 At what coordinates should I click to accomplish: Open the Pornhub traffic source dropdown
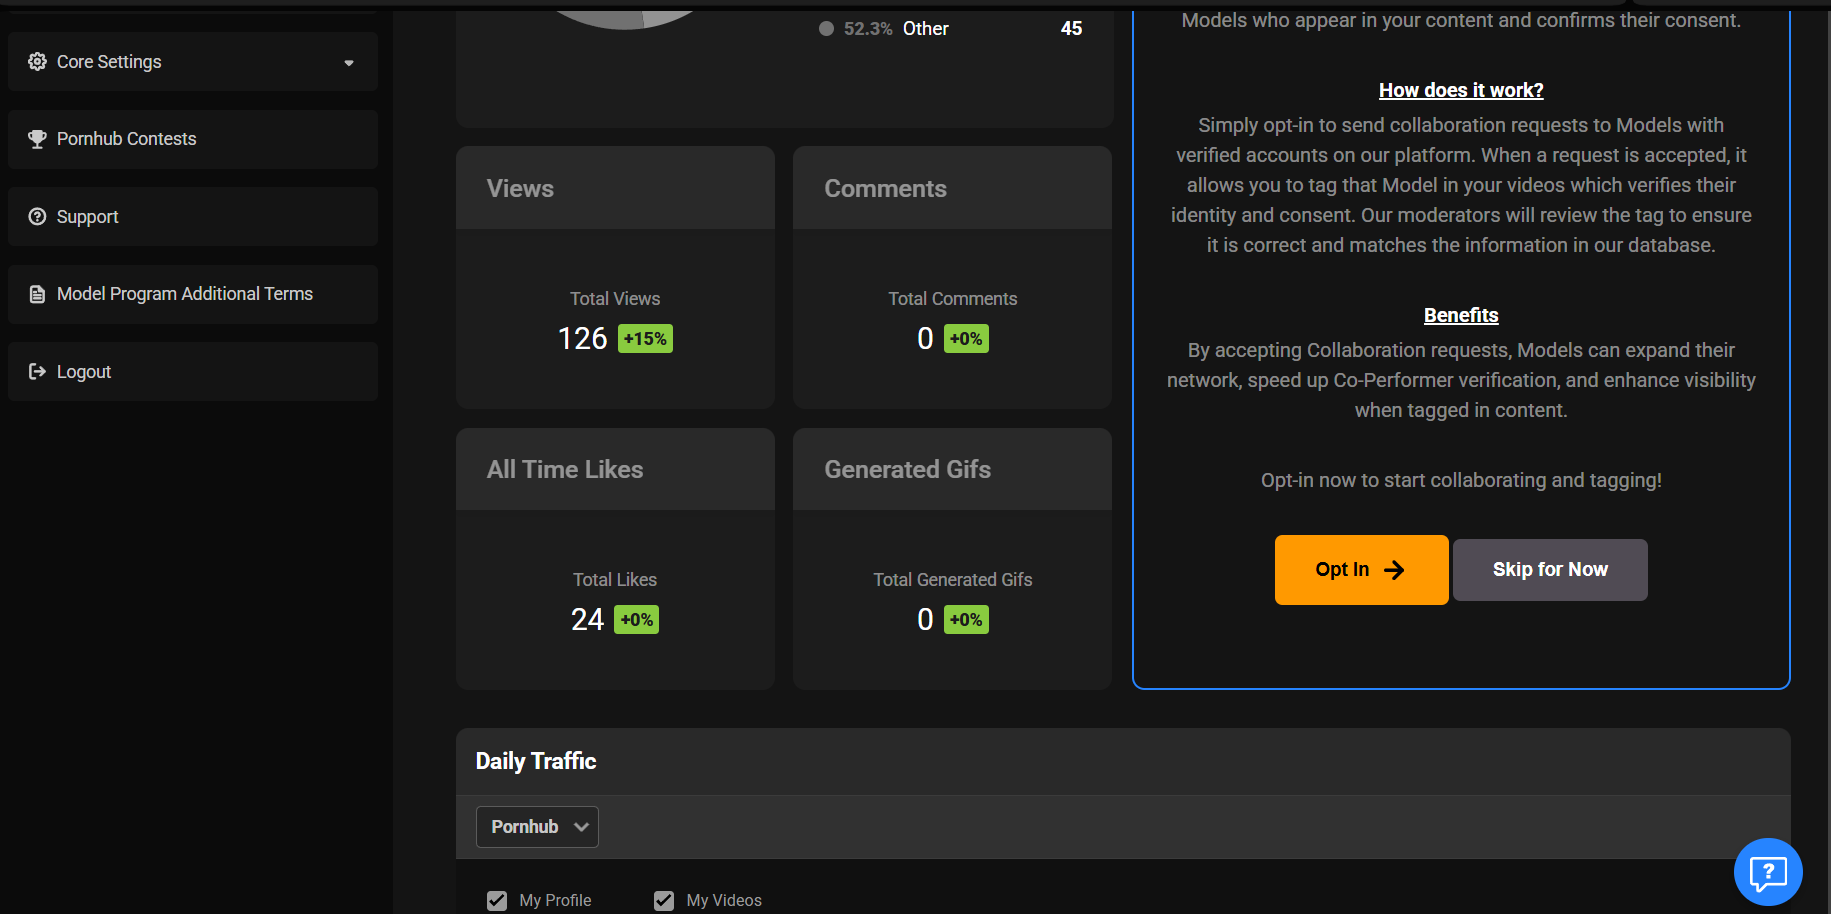point(537,827)
